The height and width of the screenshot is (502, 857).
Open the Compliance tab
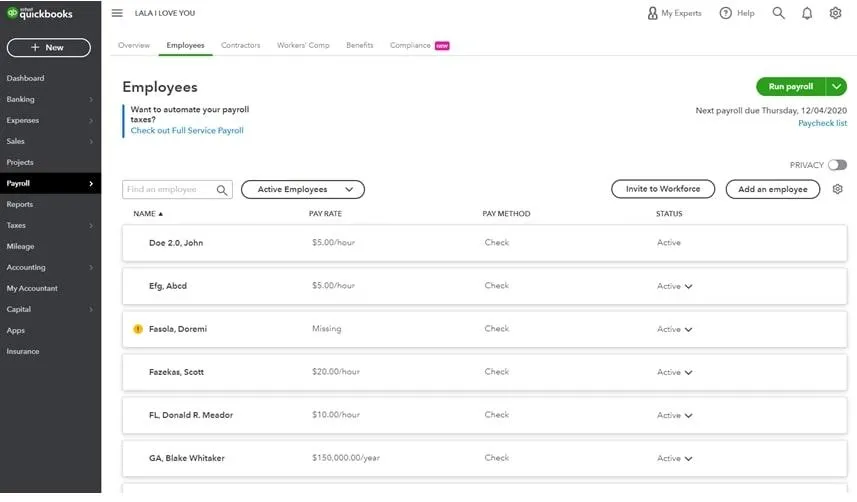point(410,45)
